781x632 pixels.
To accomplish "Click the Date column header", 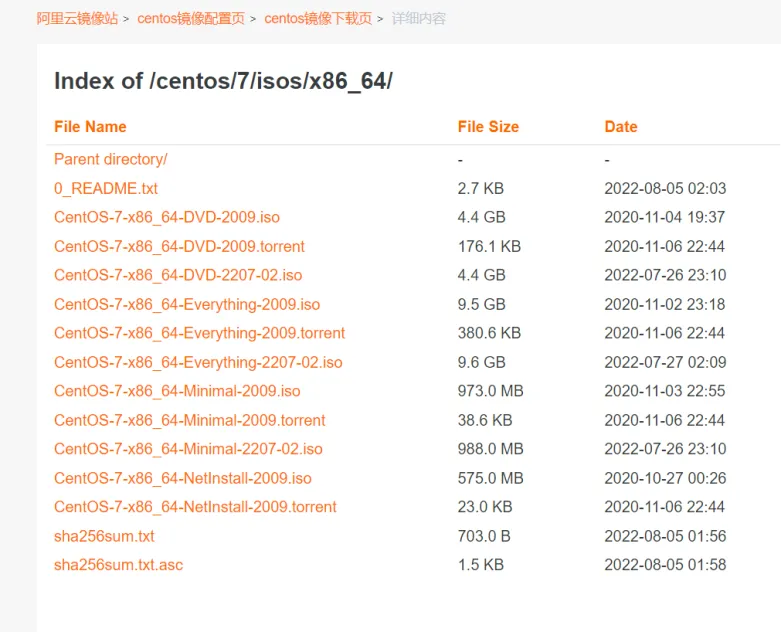I will click(x=621, y=126).
